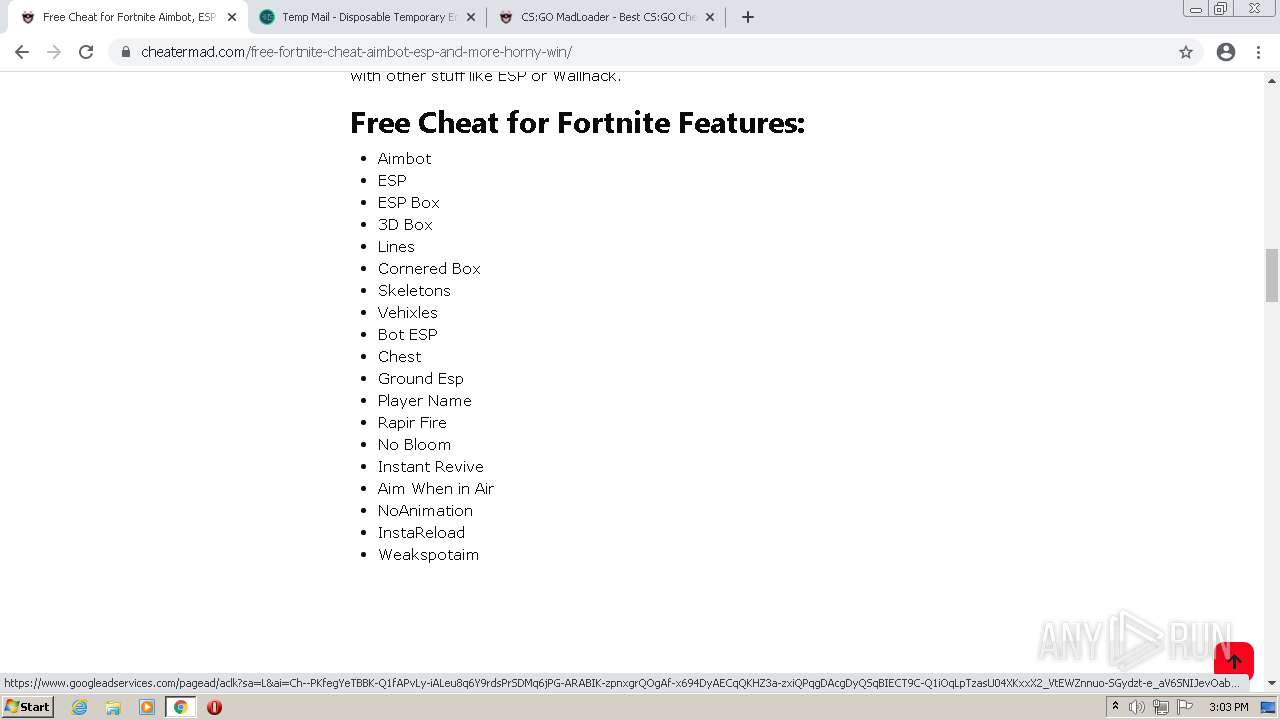1280x720 pixels.
Task: Open a new browser tab
Action: click(747, 17)
